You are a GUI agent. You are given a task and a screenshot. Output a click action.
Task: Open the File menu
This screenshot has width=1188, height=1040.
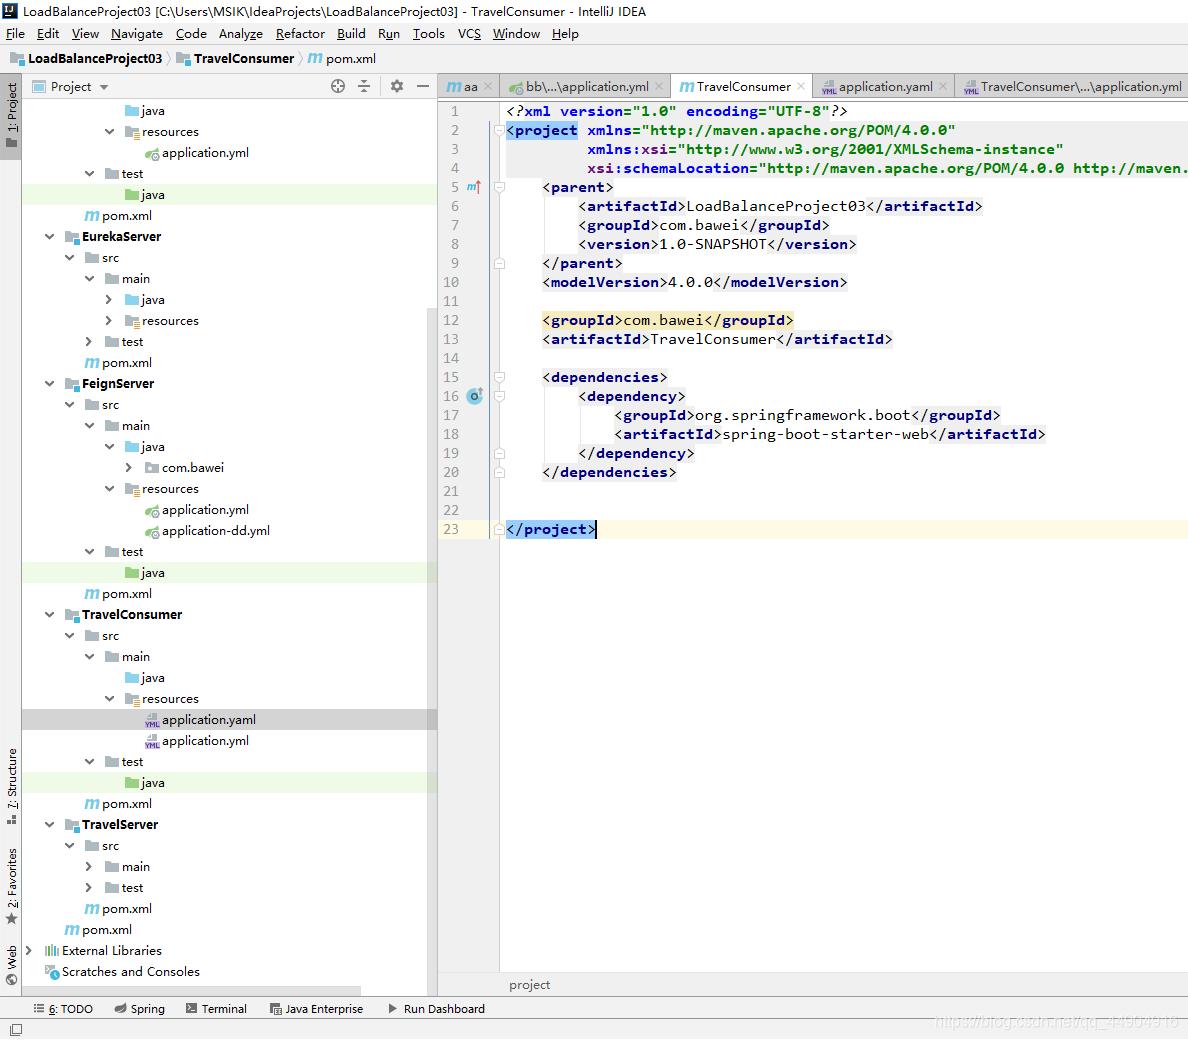[15, 33]
